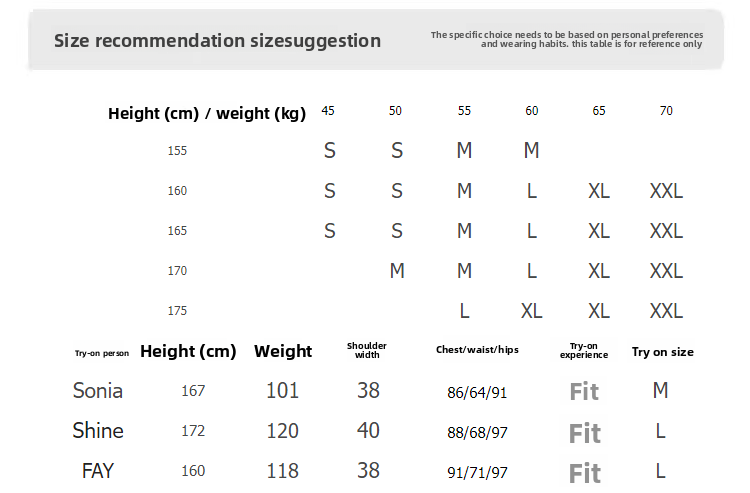Click the "Size recommendation sizesuggestion" title
The width and height of the screenshot is (750, 493).
(217, 41)
